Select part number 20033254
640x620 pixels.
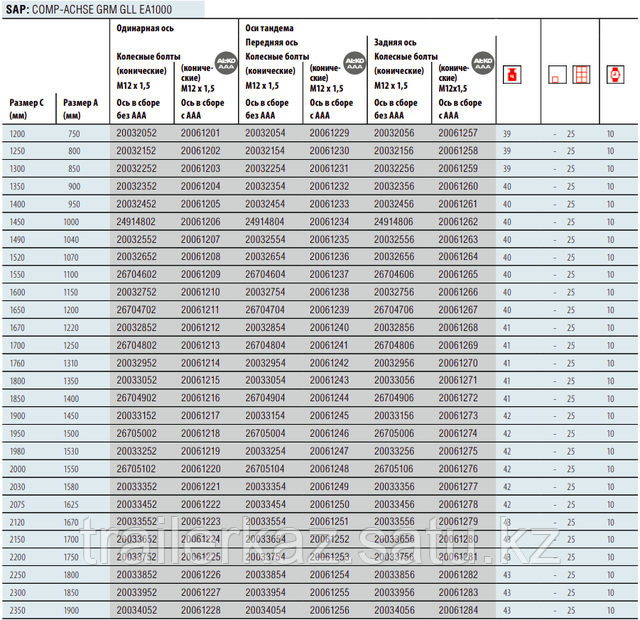(x=265, y=451)
